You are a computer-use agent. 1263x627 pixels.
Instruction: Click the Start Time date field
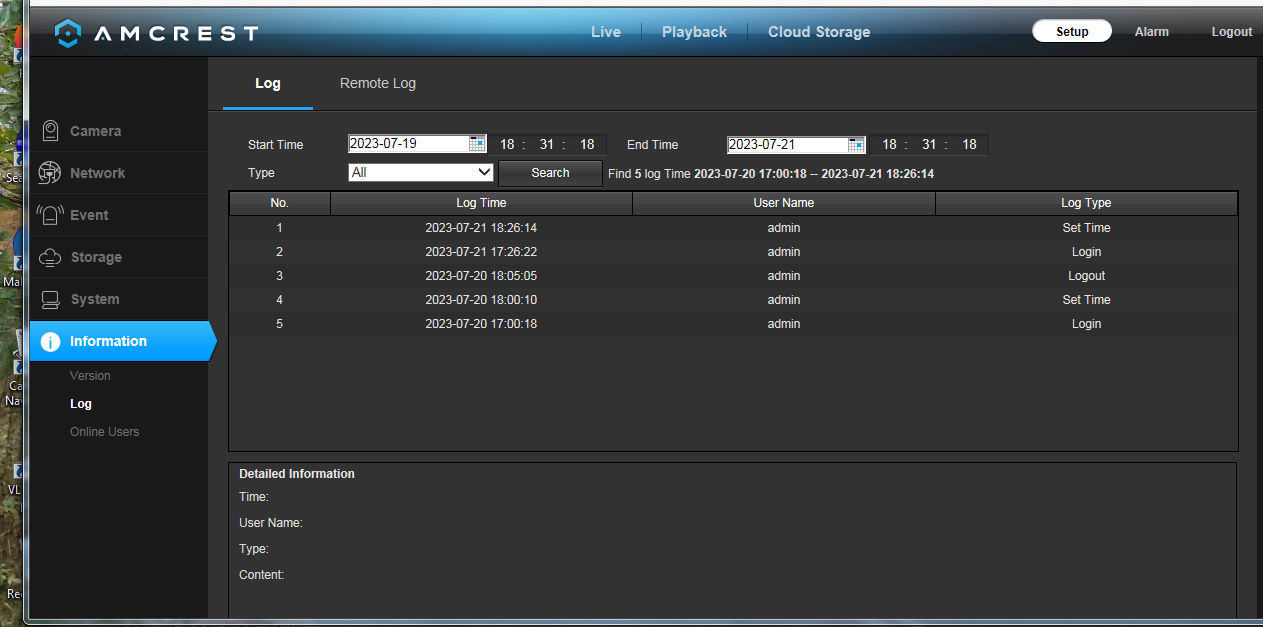(x=409, y=144)
